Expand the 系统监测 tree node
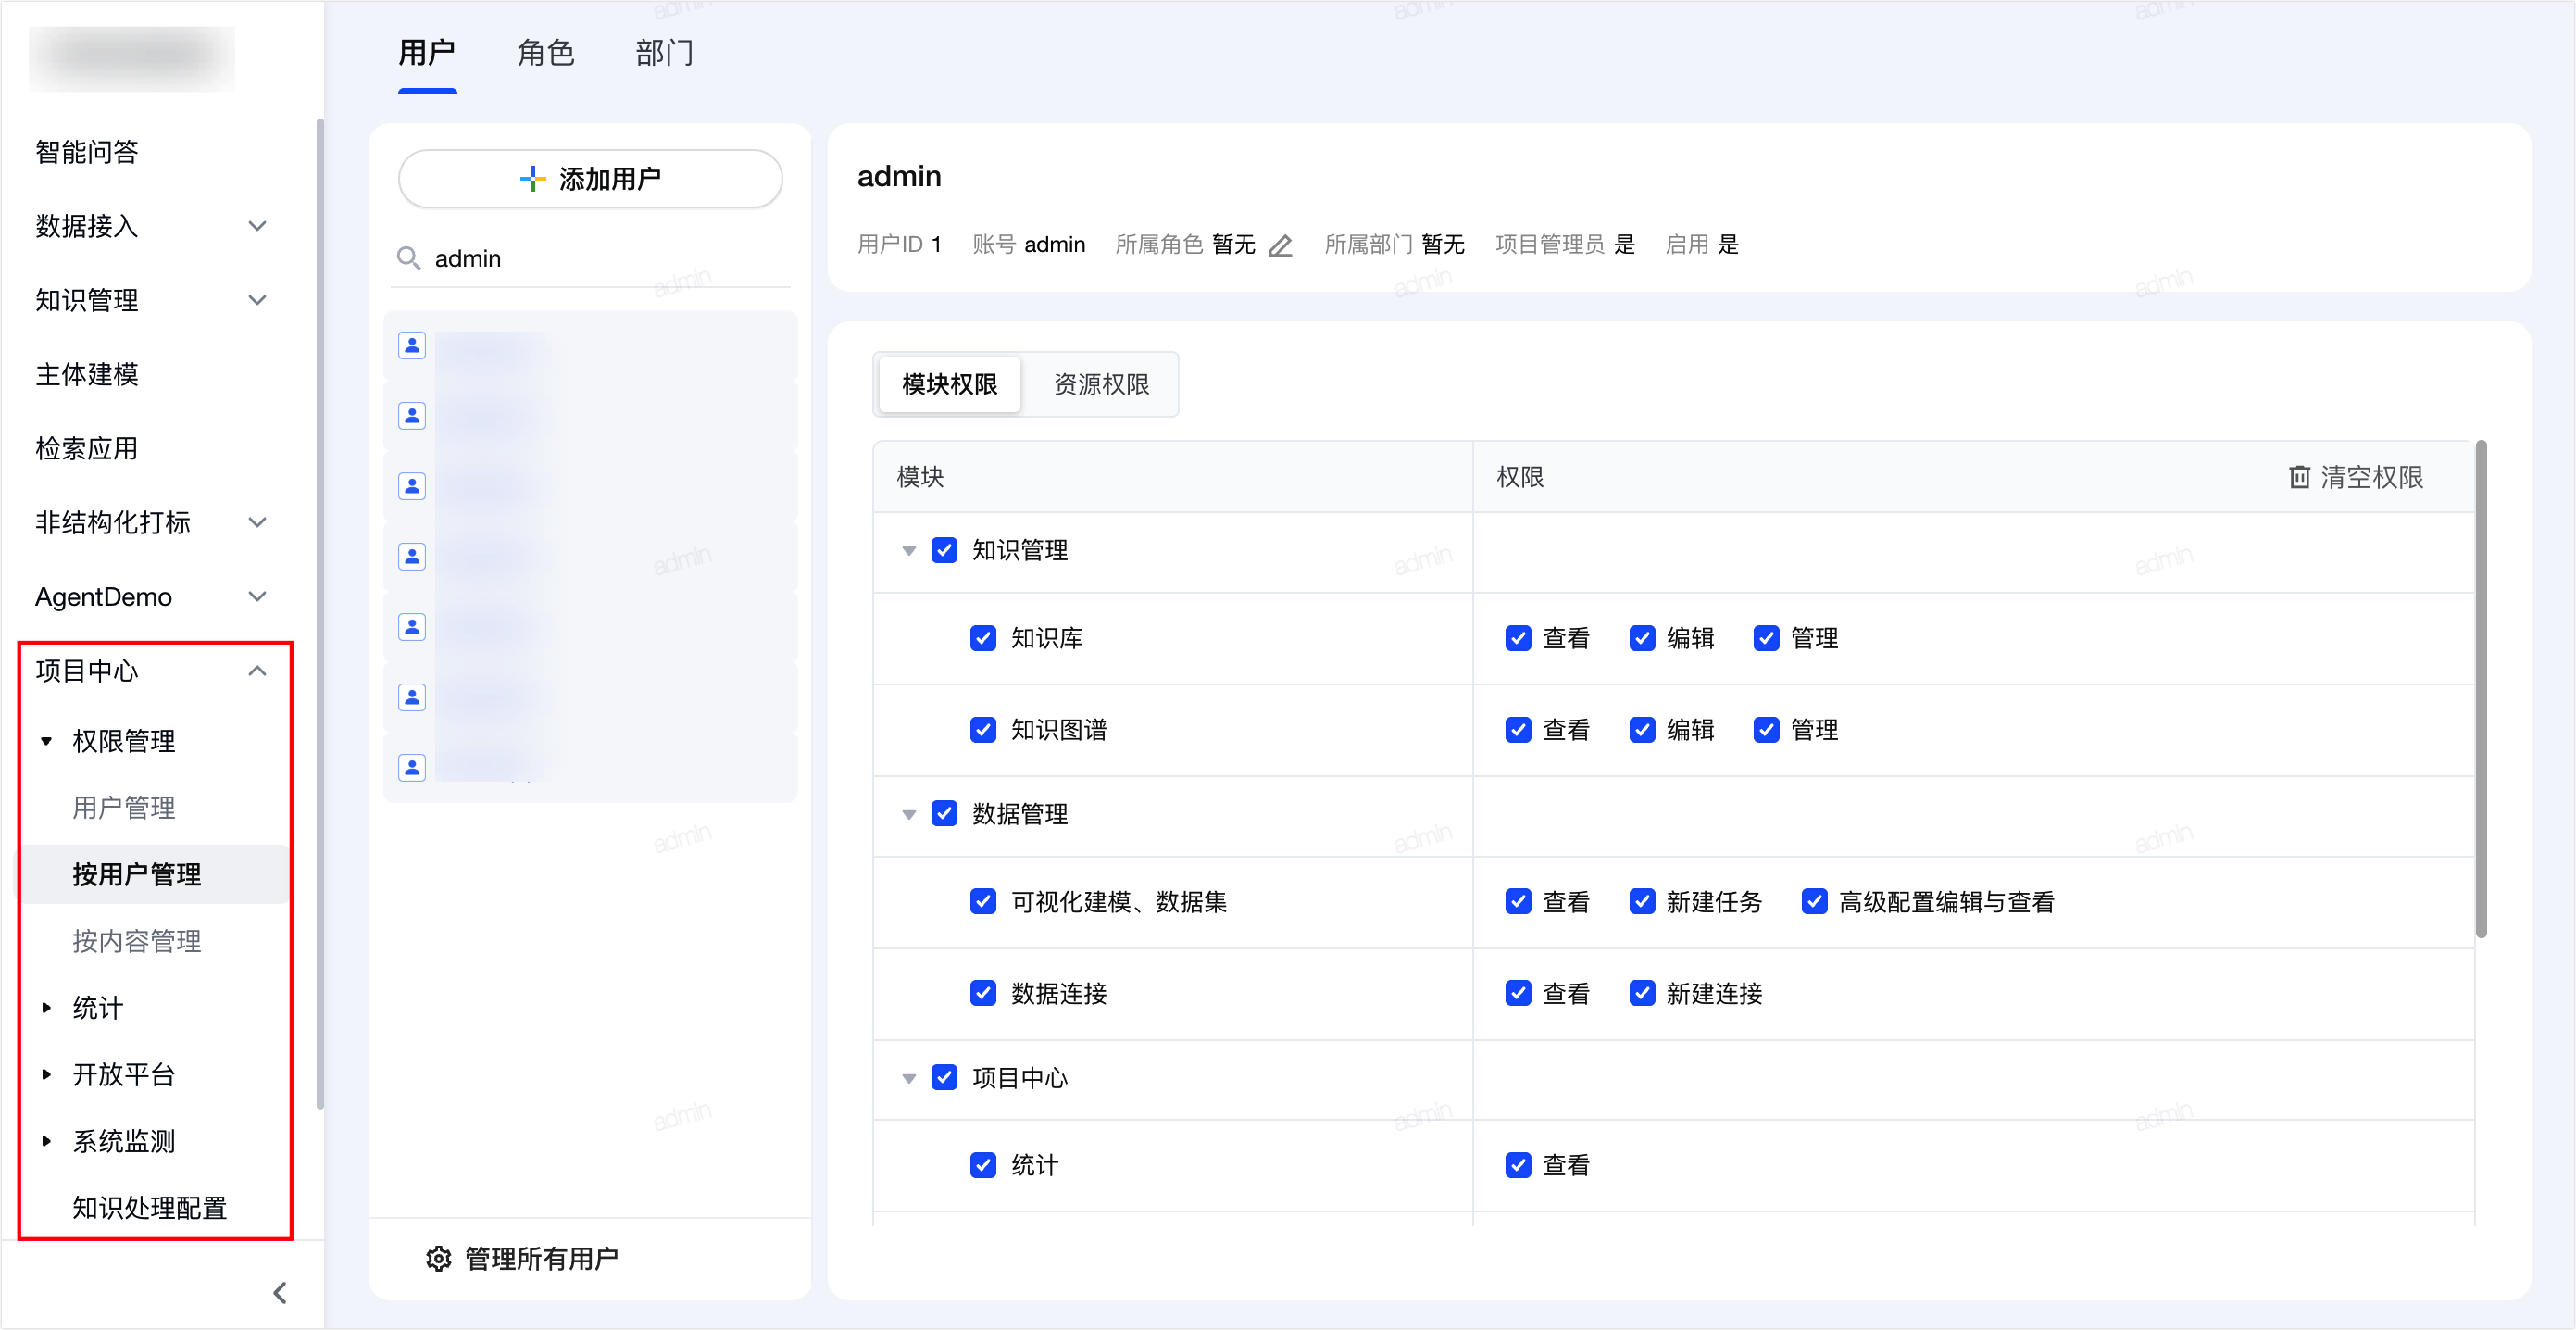 [x=46, y=1142]
